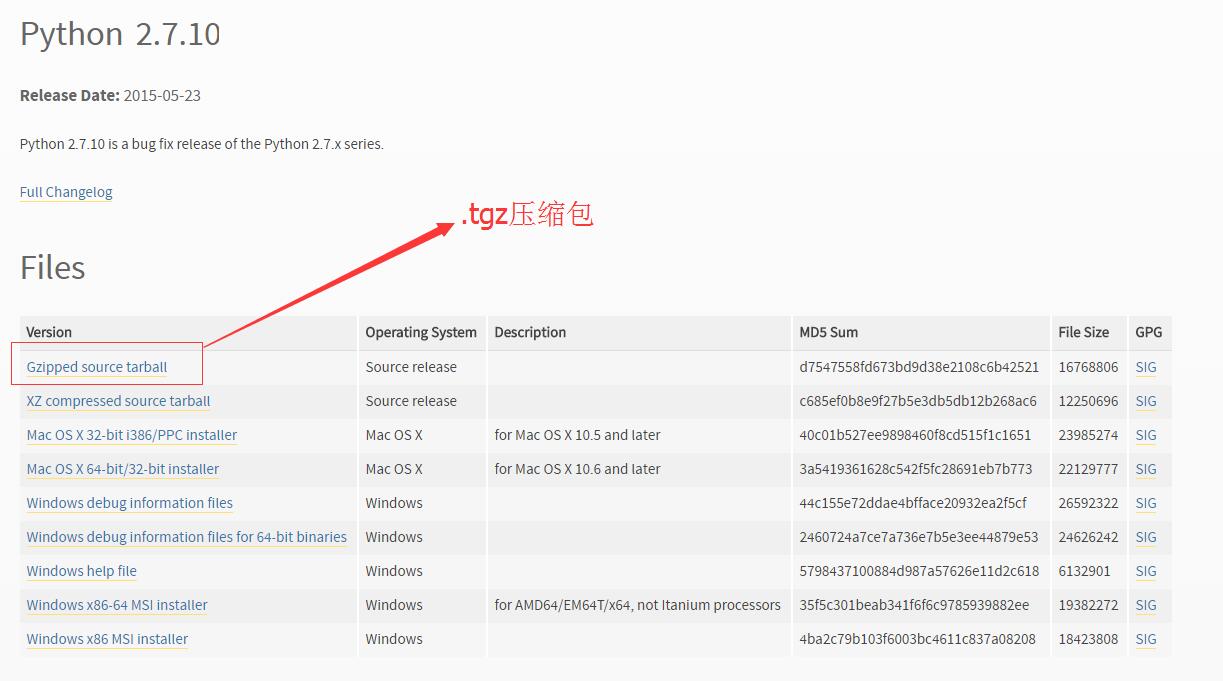Download the XZ compressed source tarball
This screenshot has width=1223, height=681.
tap(116, 401)
